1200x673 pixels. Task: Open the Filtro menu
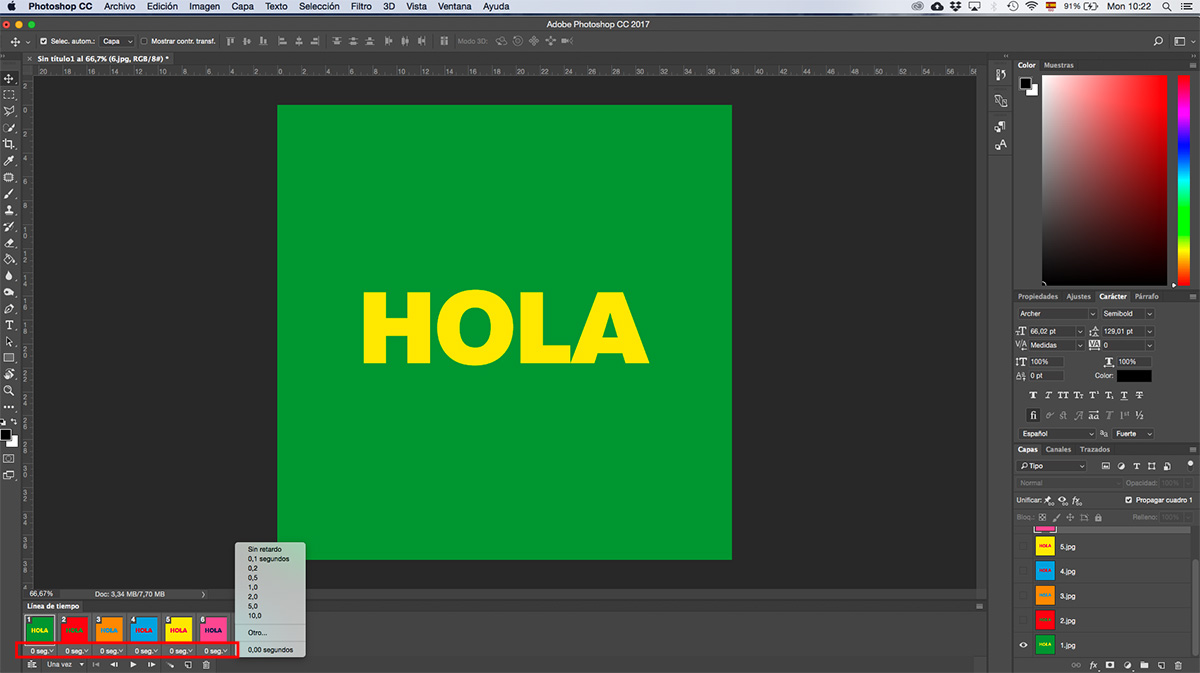(361, 6)
